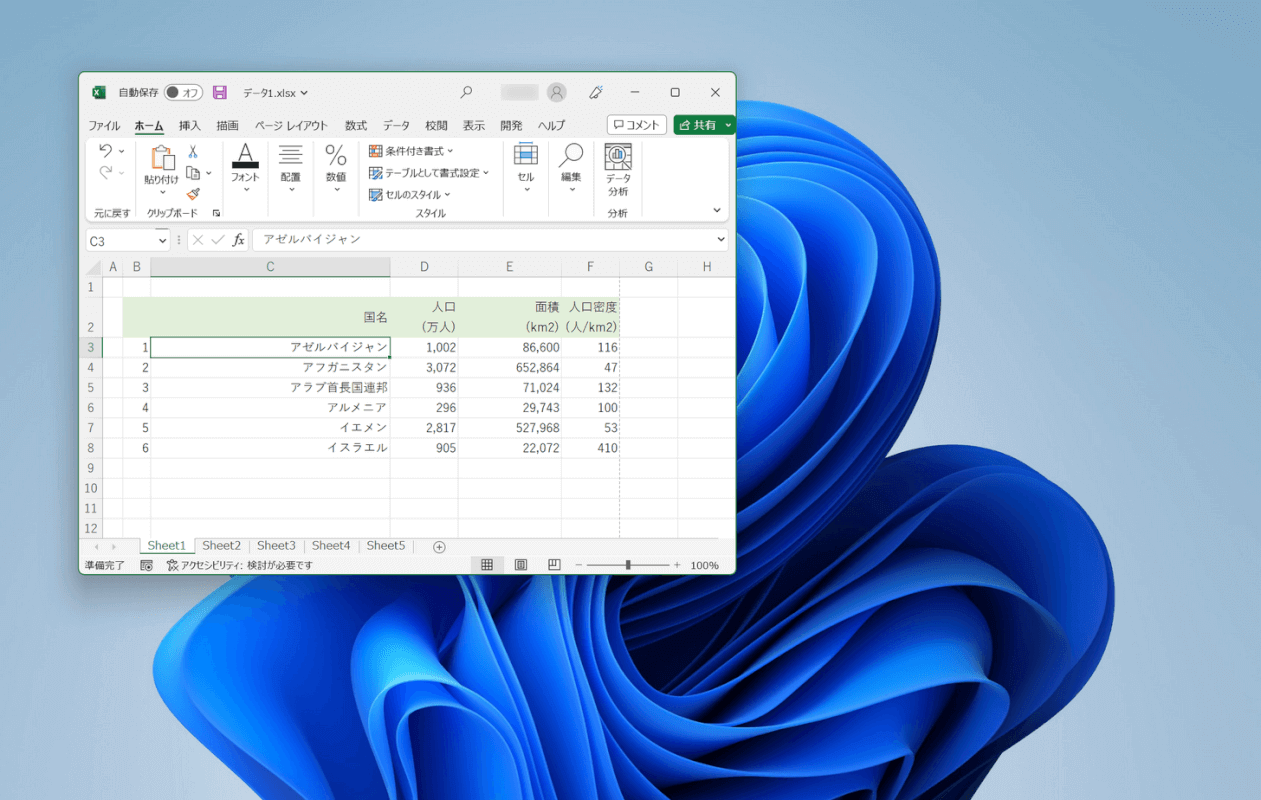Click the コメント button
The height and width of the screenshot is (800, 1261).
pyautogui.click(x=636, y=125)
